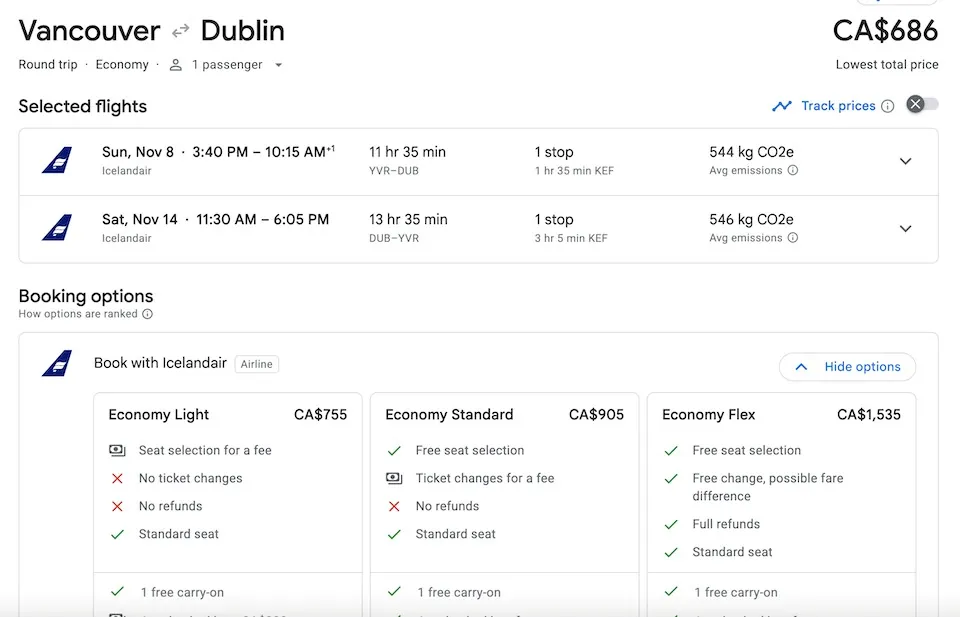
Task: Click red X beside No ticket changes
Action: 117,479
